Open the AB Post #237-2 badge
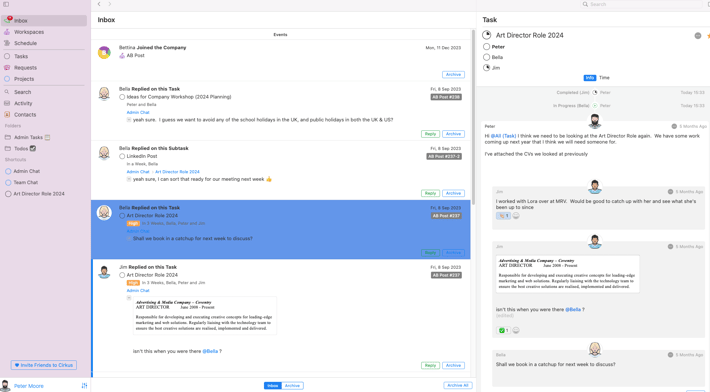This screenshot has width=710, height=392. pos(444,156)
